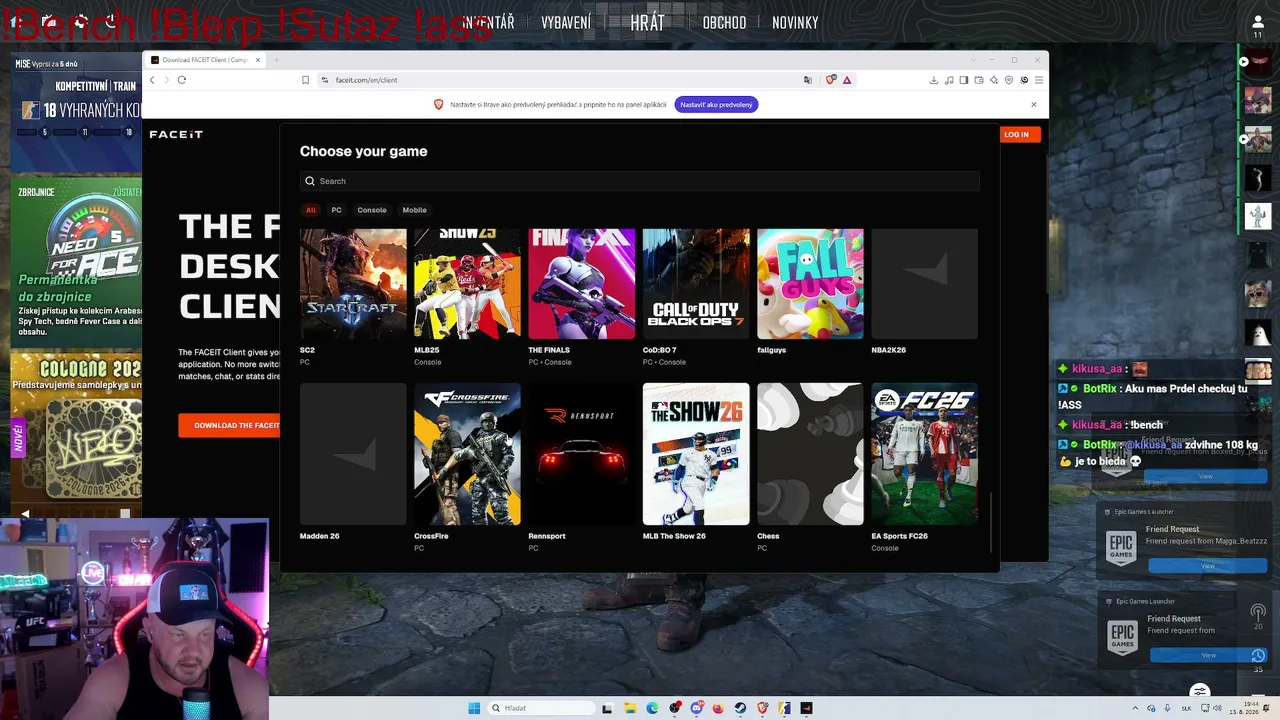Select the PC game filter
Viewport: 1280px width, 720px height.
point(336,210)
